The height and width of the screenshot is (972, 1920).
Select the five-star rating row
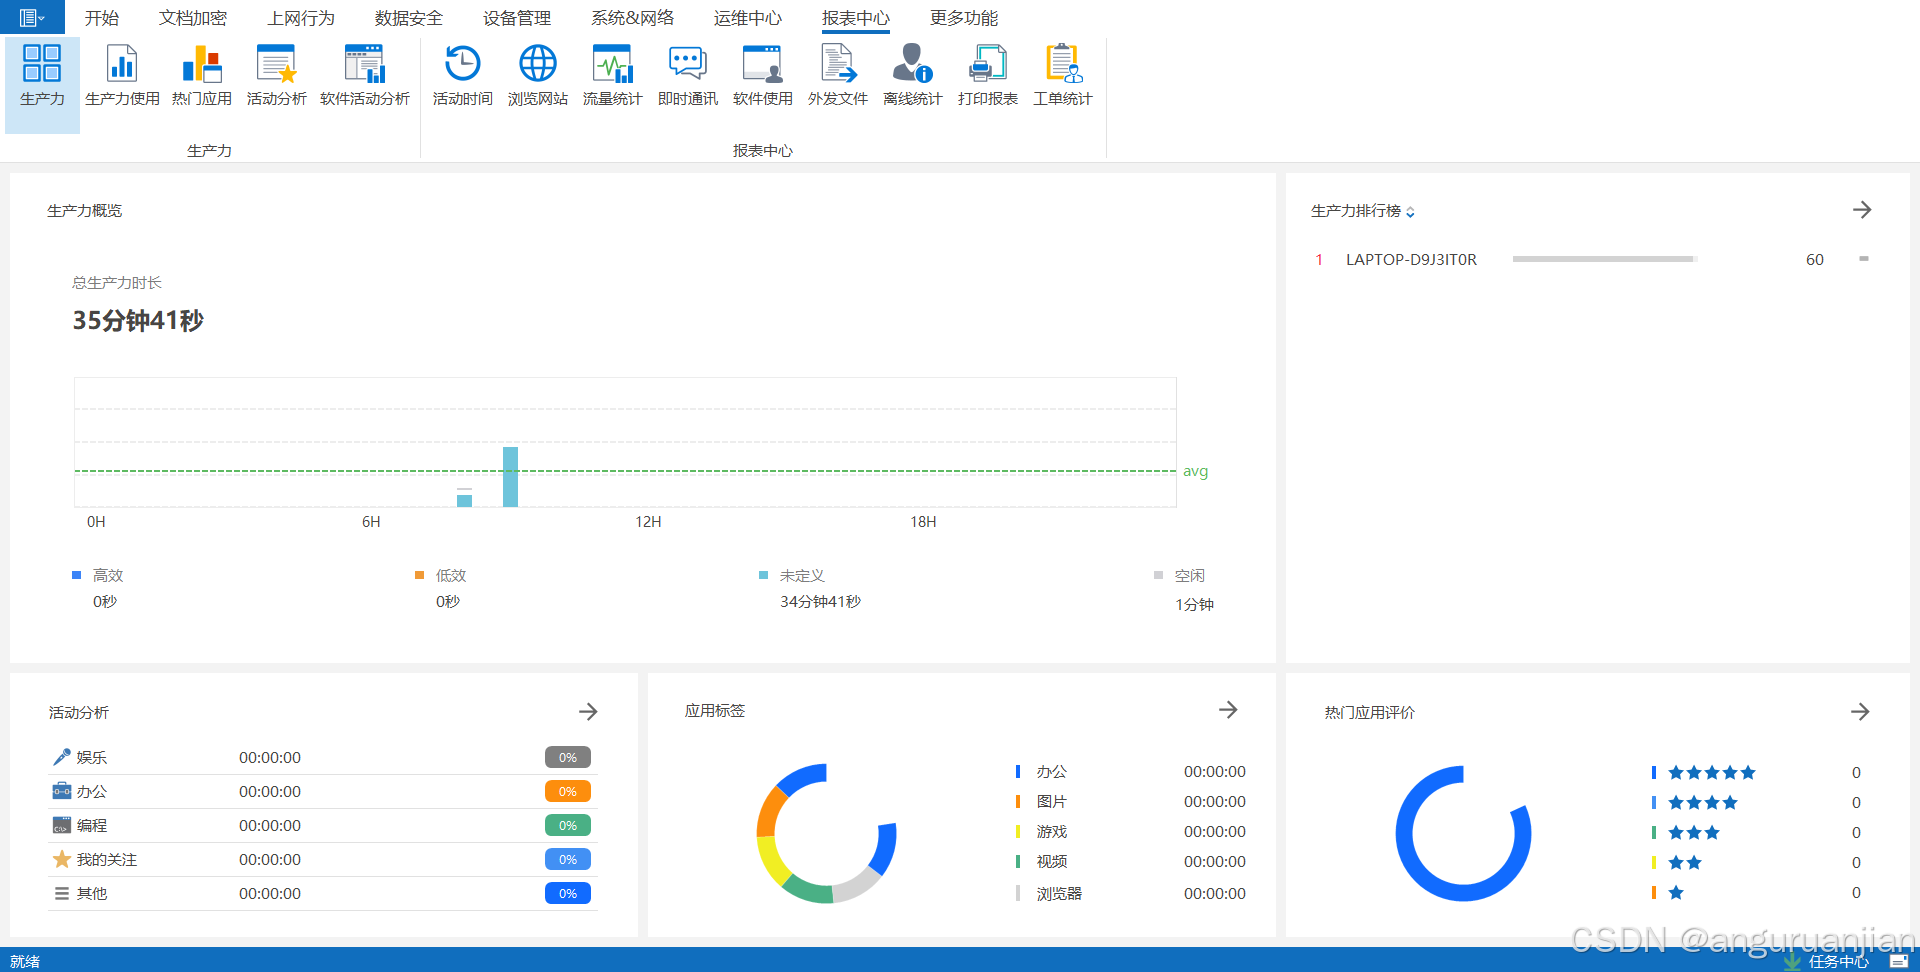[1757, 772]
